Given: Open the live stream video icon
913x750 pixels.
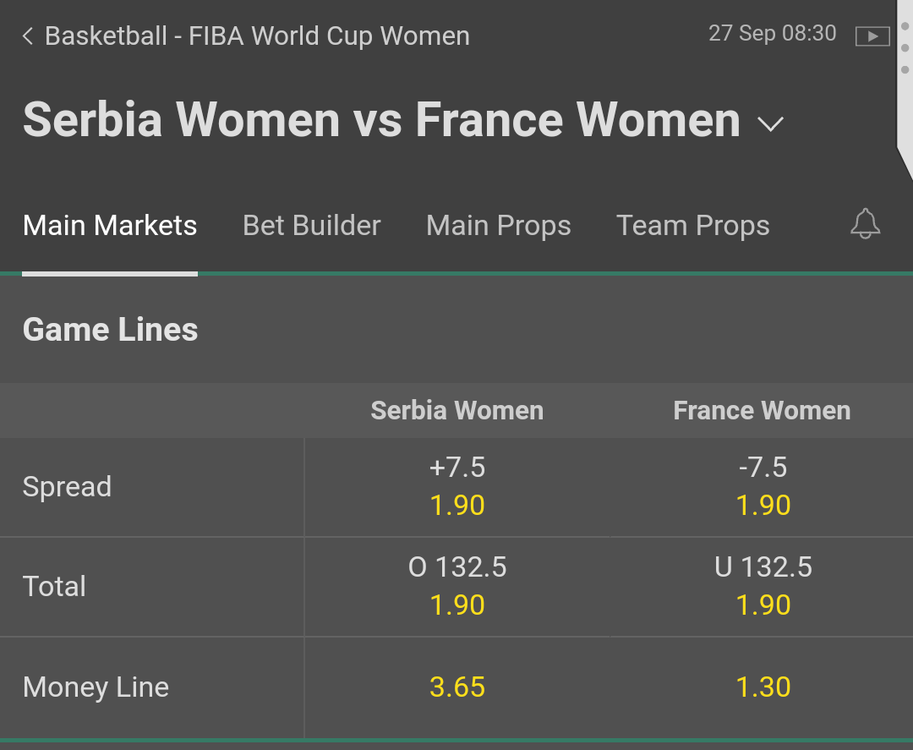Looking at the screenshot, I should pos(872,36).
